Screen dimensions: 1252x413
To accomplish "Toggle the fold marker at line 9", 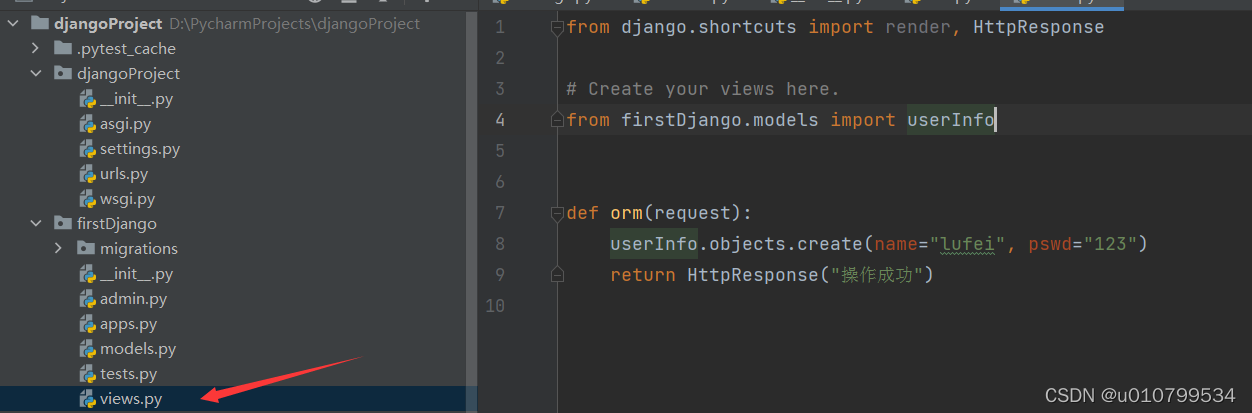I will click(557, 275).
